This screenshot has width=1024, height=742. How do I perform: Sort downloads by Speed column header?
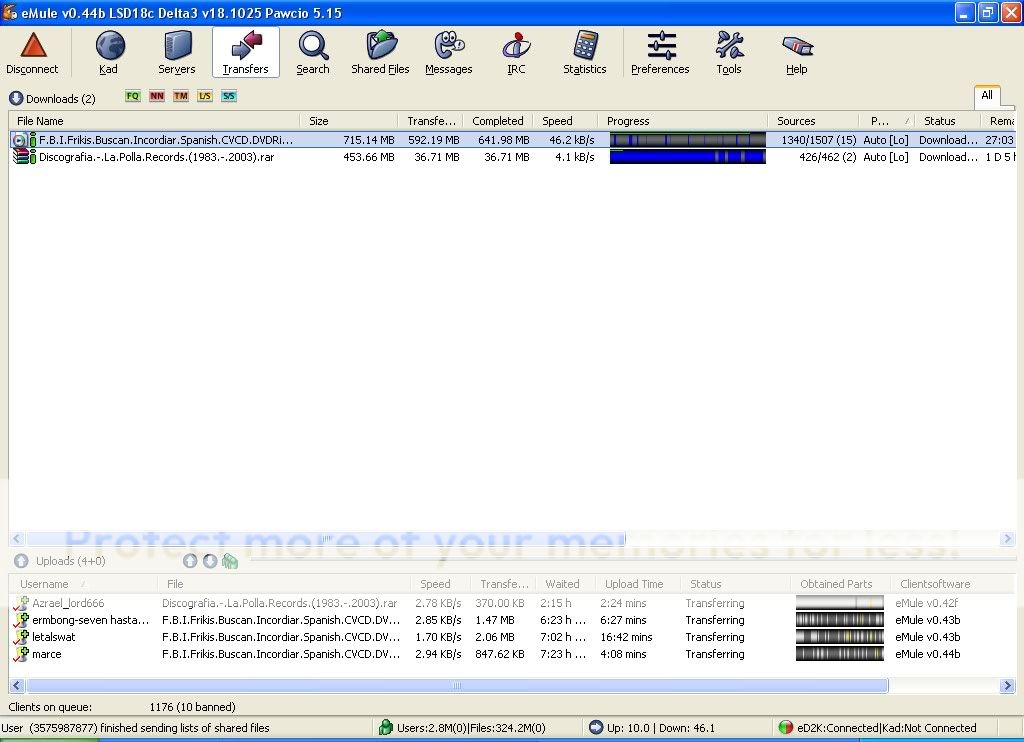pos(566,121)
